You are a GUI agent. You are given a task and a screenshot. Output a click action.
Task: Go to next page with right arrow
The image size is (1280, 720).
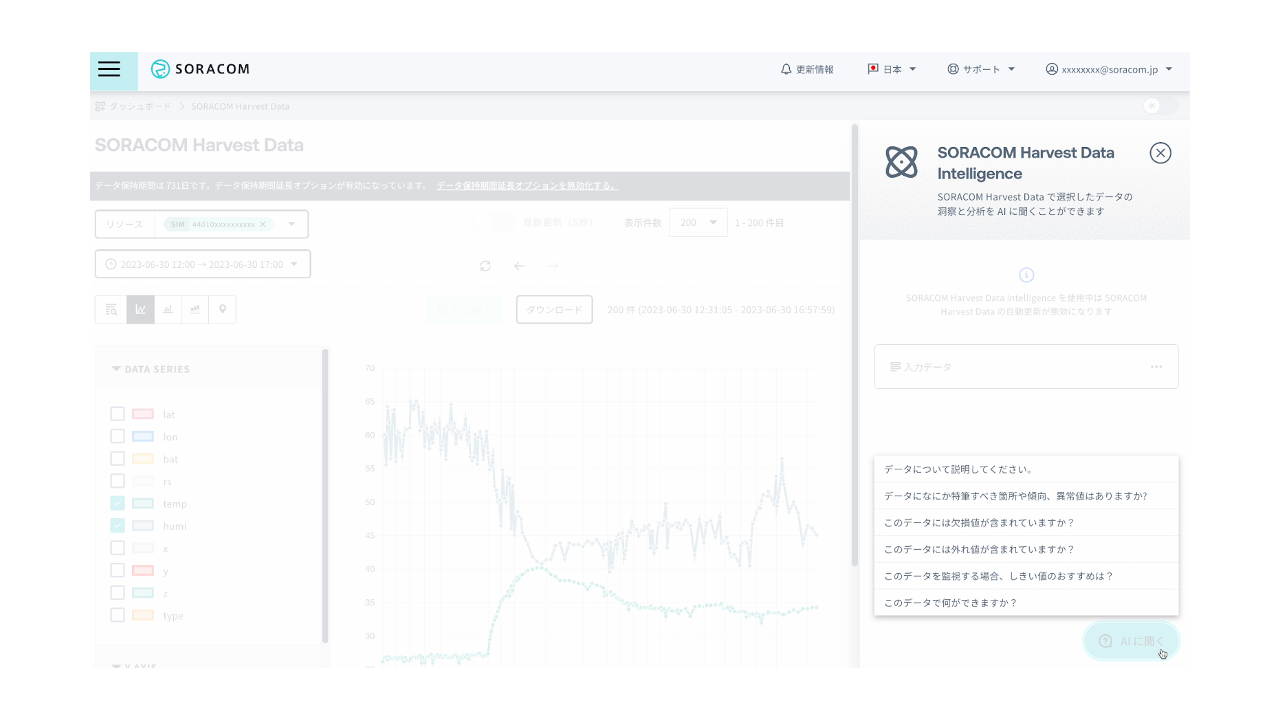[553, 266]
